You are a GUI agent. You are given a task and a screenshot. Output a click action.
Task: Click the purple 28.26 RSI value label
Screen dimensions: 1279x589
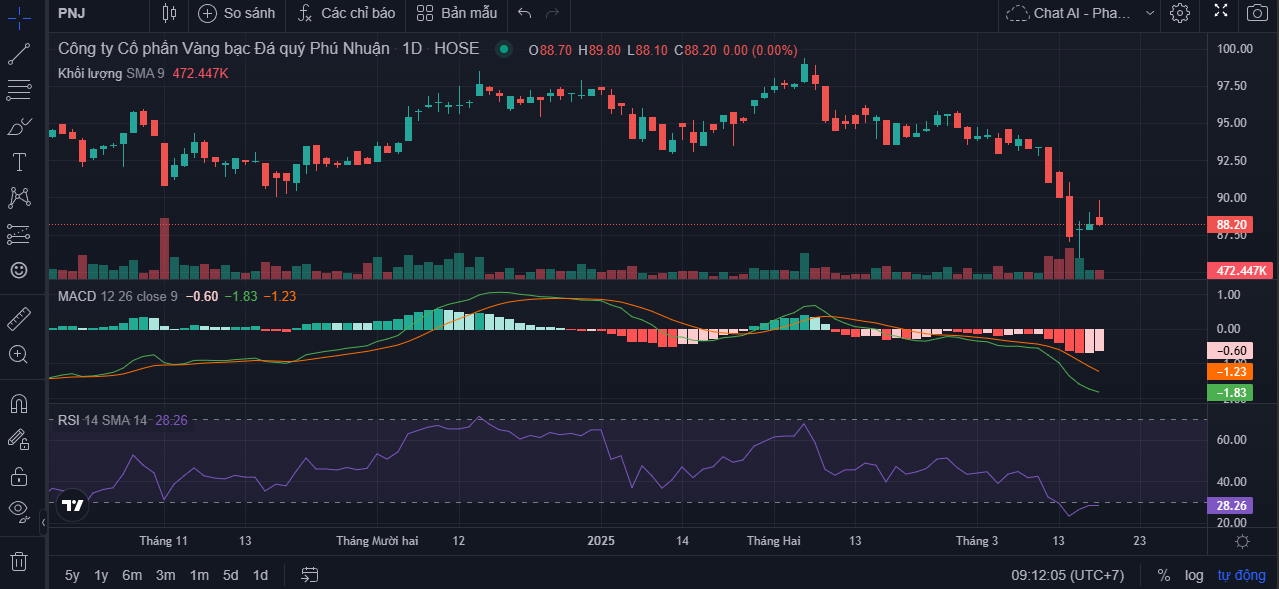1231,506
